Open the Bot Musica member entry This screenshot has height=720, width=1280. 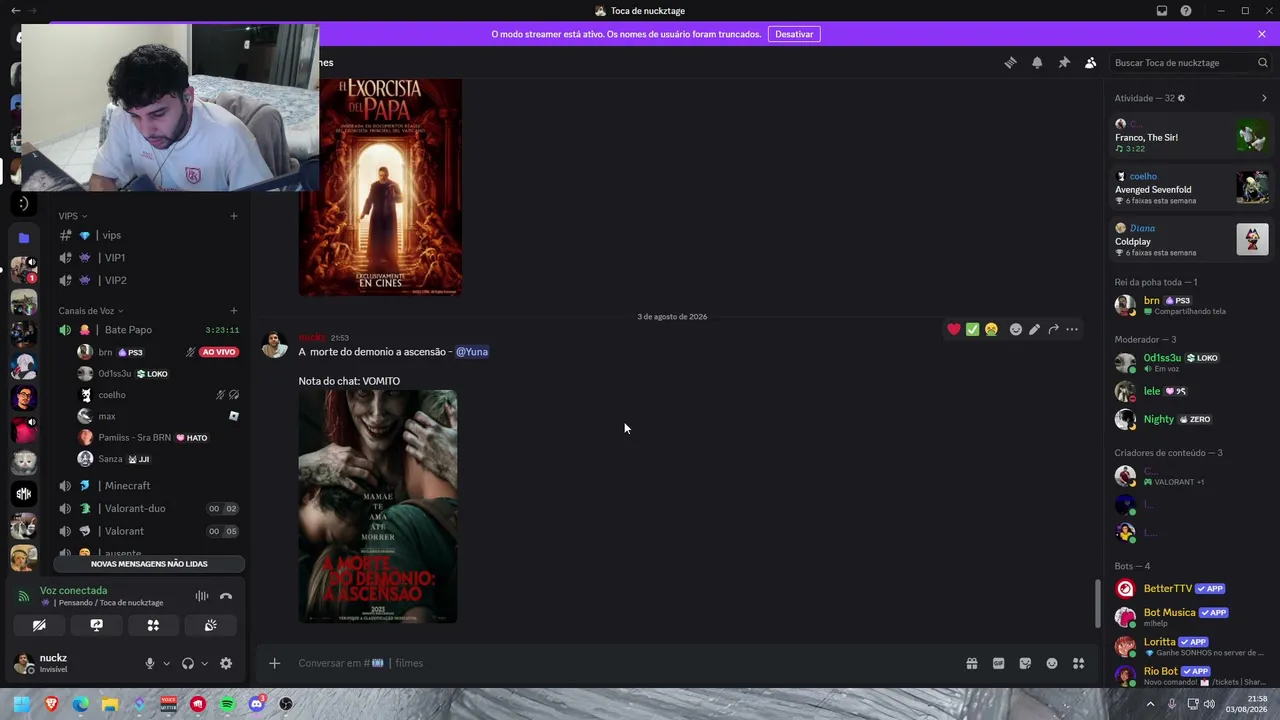coord(1191,616)
